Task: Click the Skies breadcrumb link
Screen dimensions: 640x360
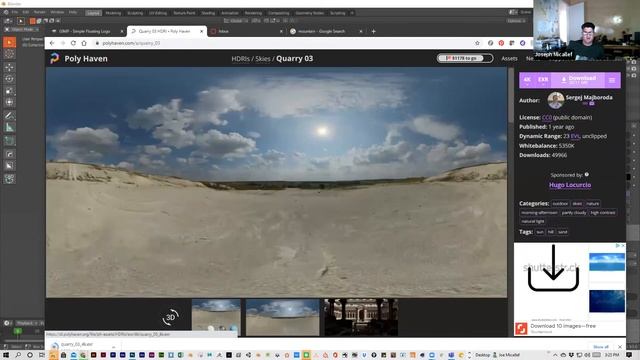Action: point(262,59)
